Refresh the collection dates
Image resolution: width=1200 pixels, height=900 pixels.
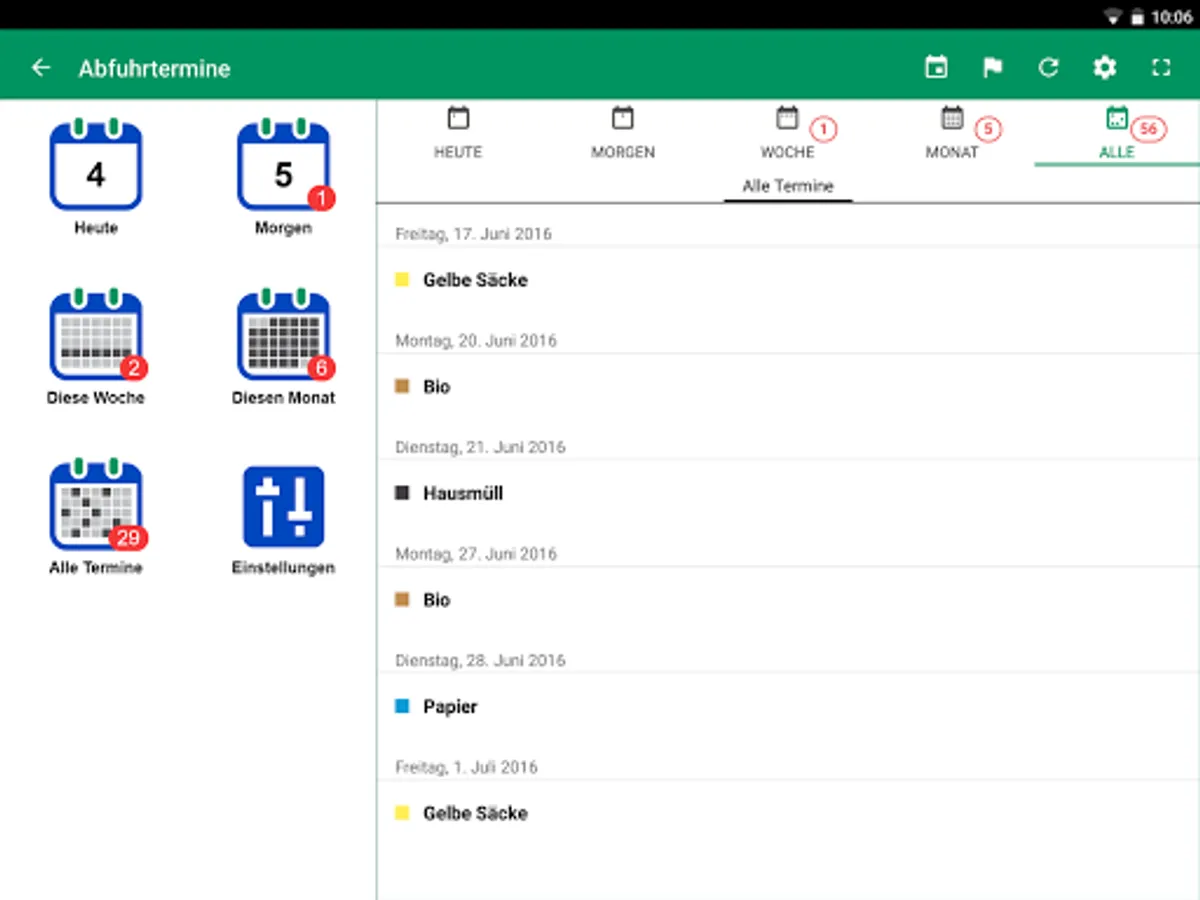click(1048, 68)
